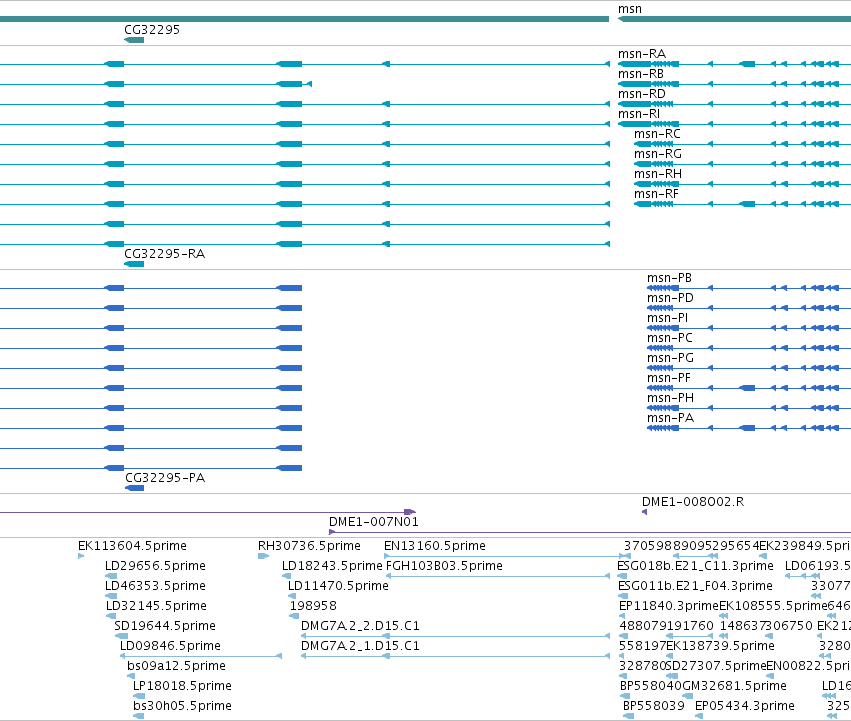Select the msn-PH protein label
The width and height of the screenshot is (851, 721).
[670, 398]
